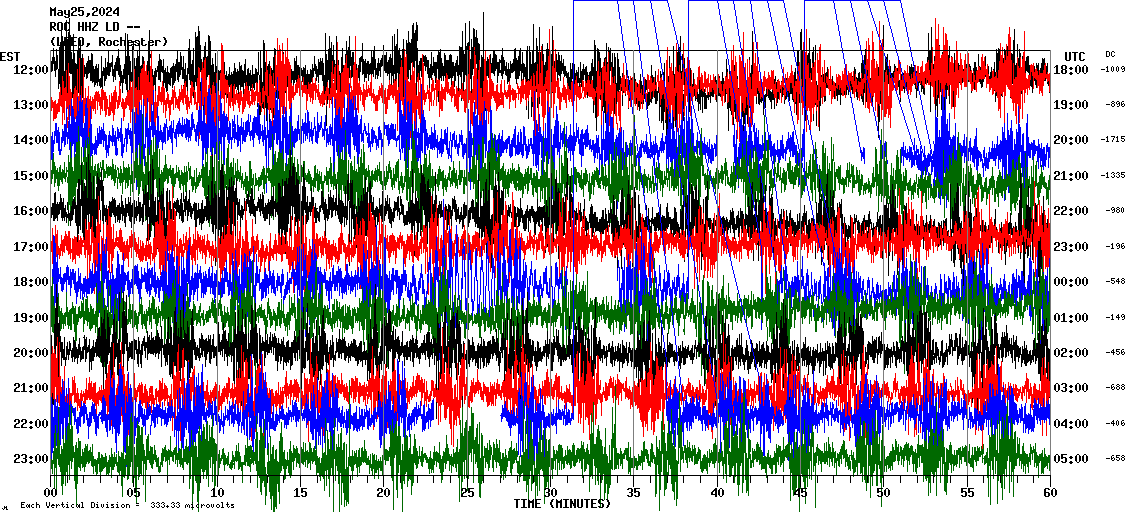This screenshot has width=1130, height=519.
Task: Click the 18:00 EST row label
Action: pos(31,282)
